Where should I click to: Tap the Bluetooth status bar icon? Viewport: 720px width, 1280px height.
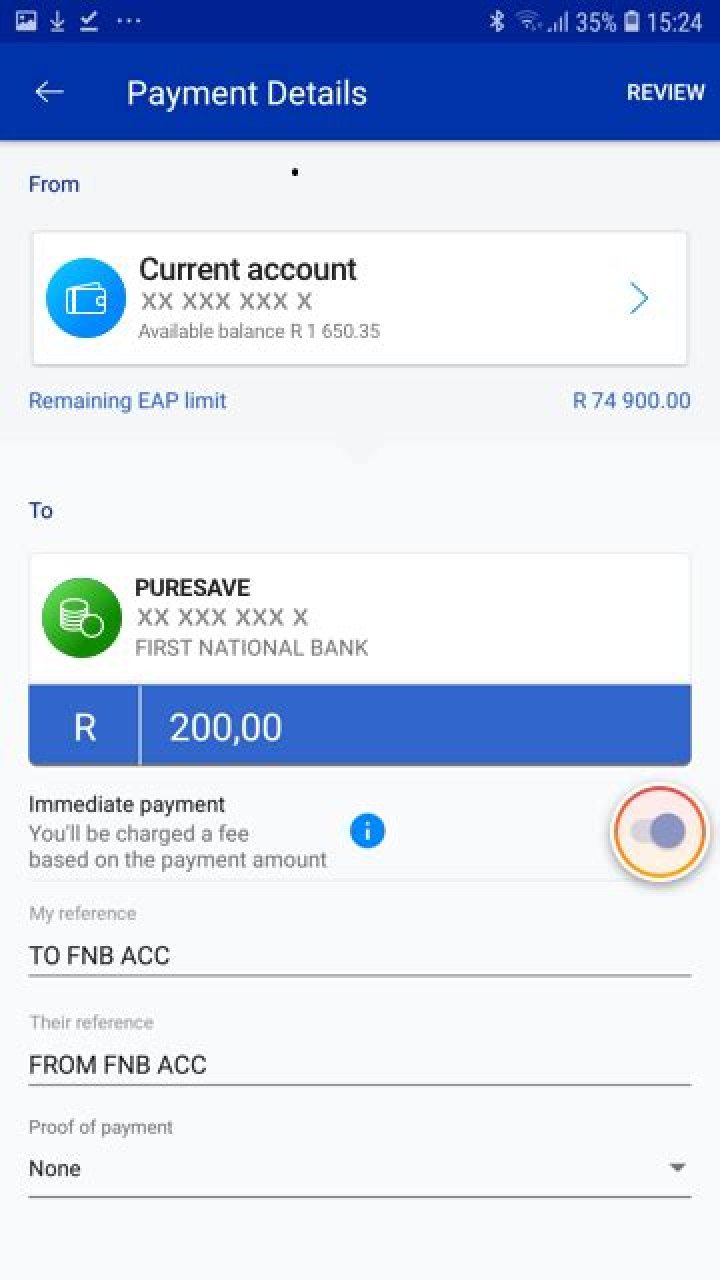[x=497, y=21]
